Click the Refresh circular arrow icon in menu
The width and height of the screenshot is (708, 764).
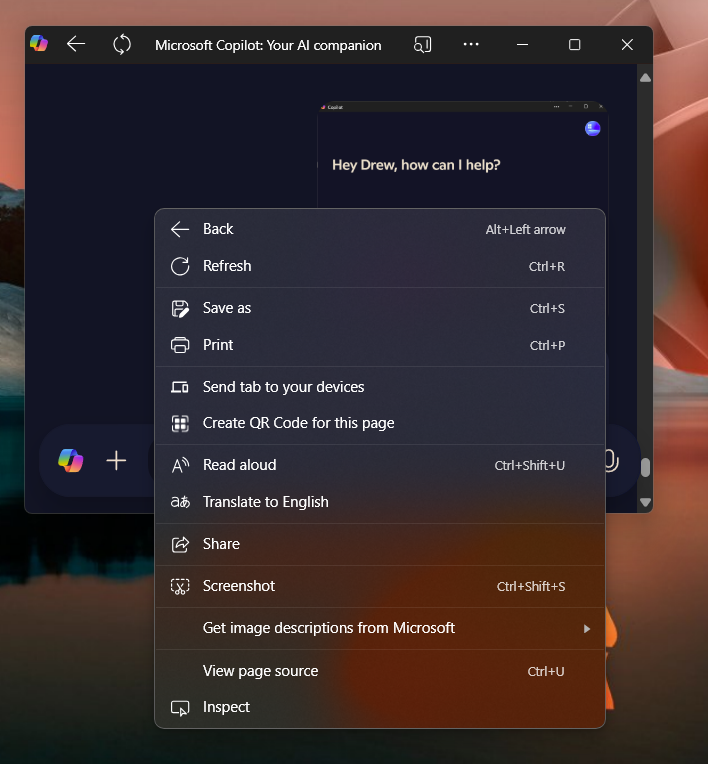(180, 266)
